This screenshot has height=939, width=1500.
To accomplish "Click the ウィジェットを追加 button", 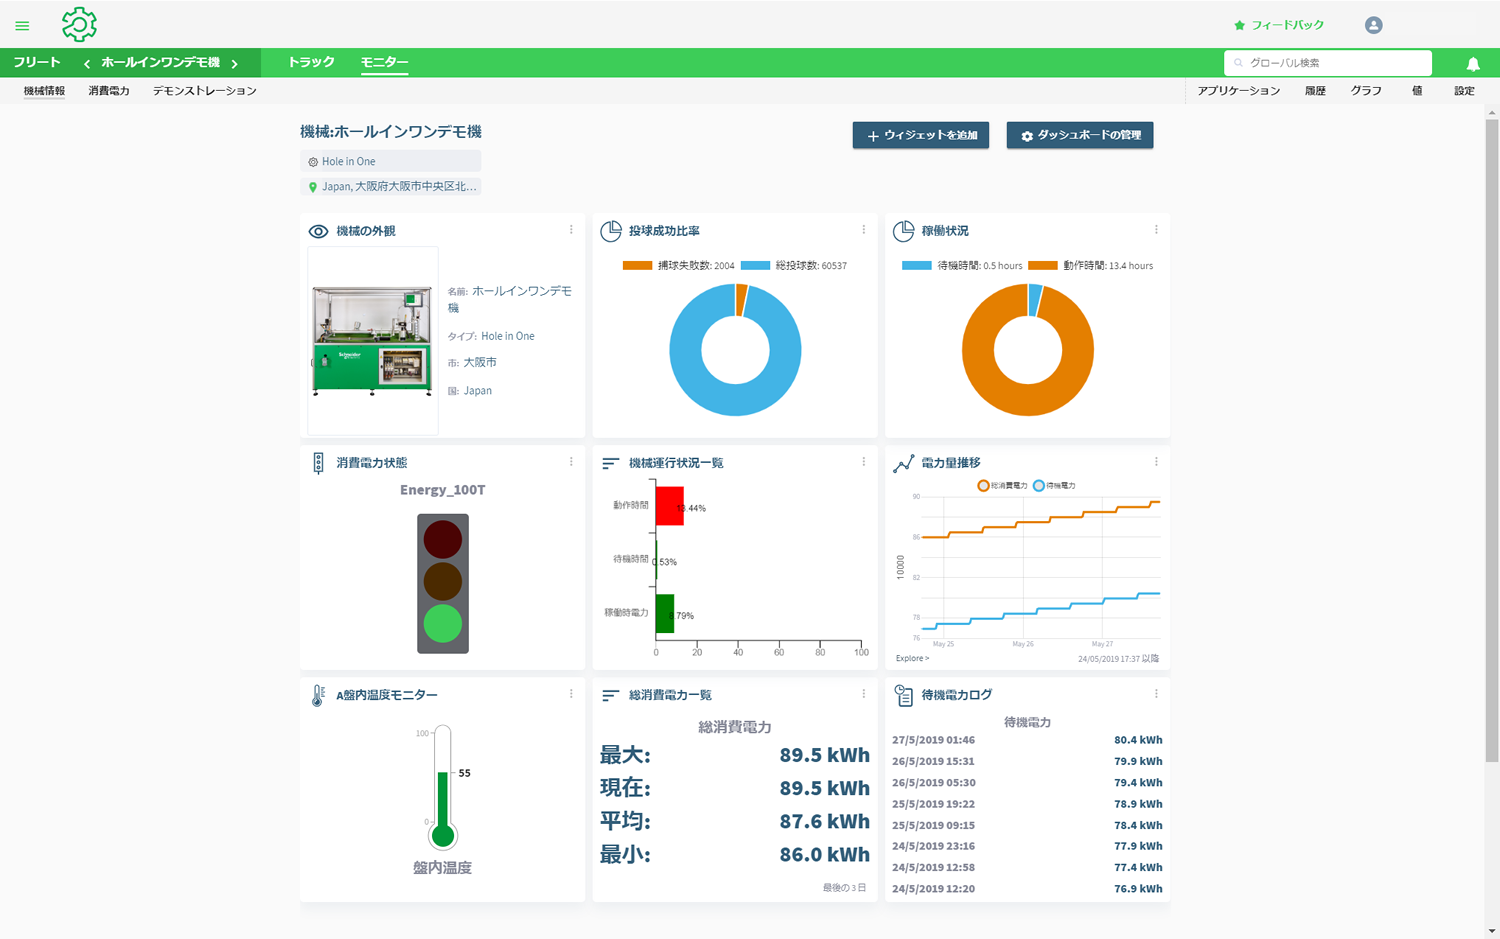I will click(921, 135).
